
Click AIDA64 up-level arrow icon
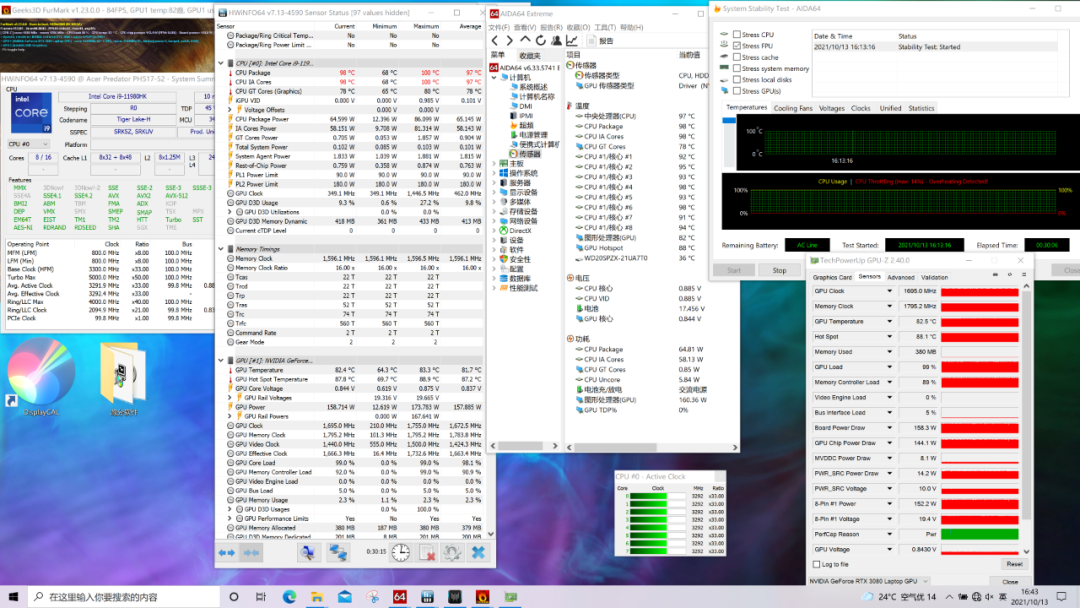(525, 41)
